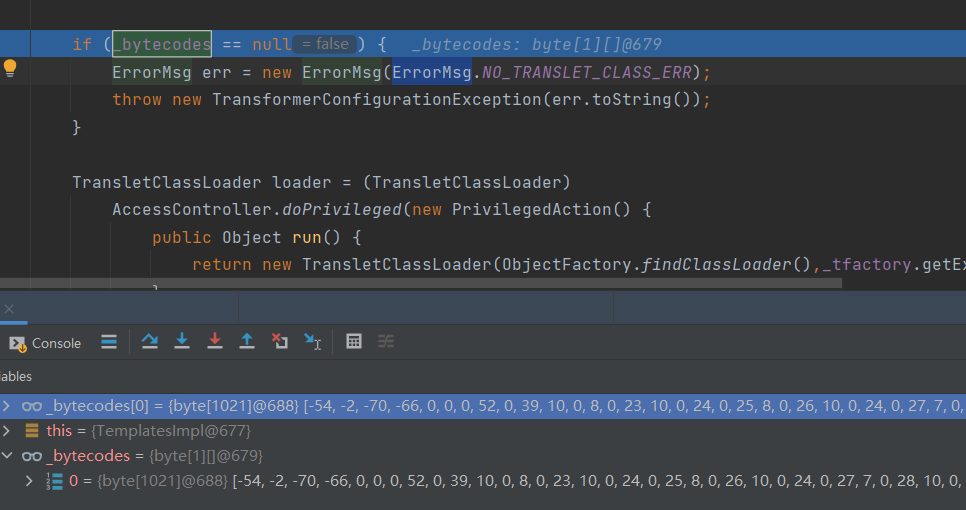Open Evaluate Expression calculator icon
The image size is (966, 510).
tap(354, 341)
